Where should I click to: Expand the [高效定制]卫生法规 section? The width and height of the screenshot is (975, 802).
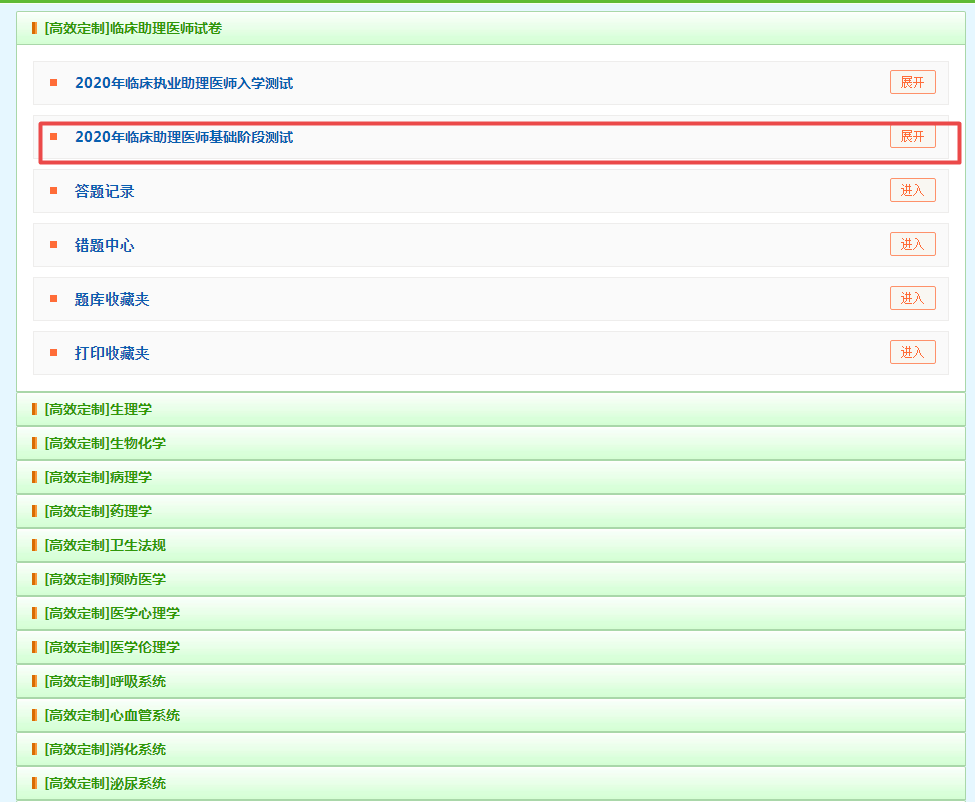[x=105, y=545]
